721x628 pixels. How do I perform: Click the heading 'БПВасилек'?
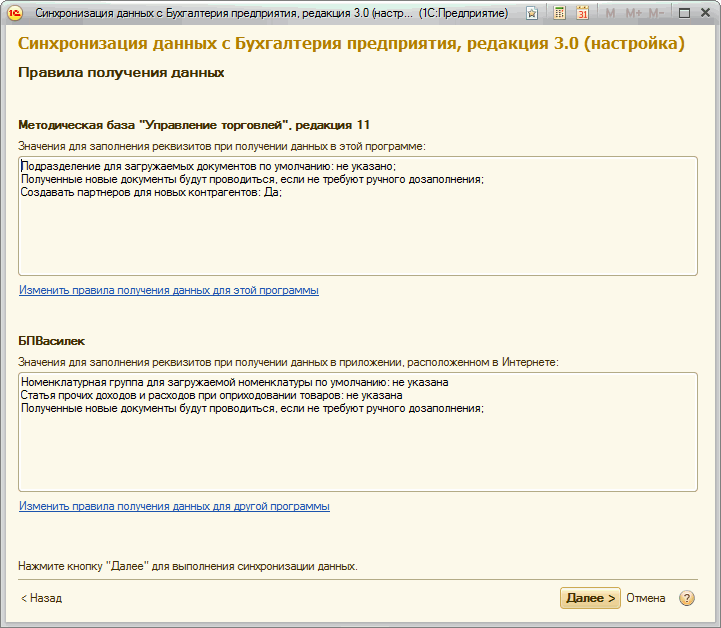[52, 341]
